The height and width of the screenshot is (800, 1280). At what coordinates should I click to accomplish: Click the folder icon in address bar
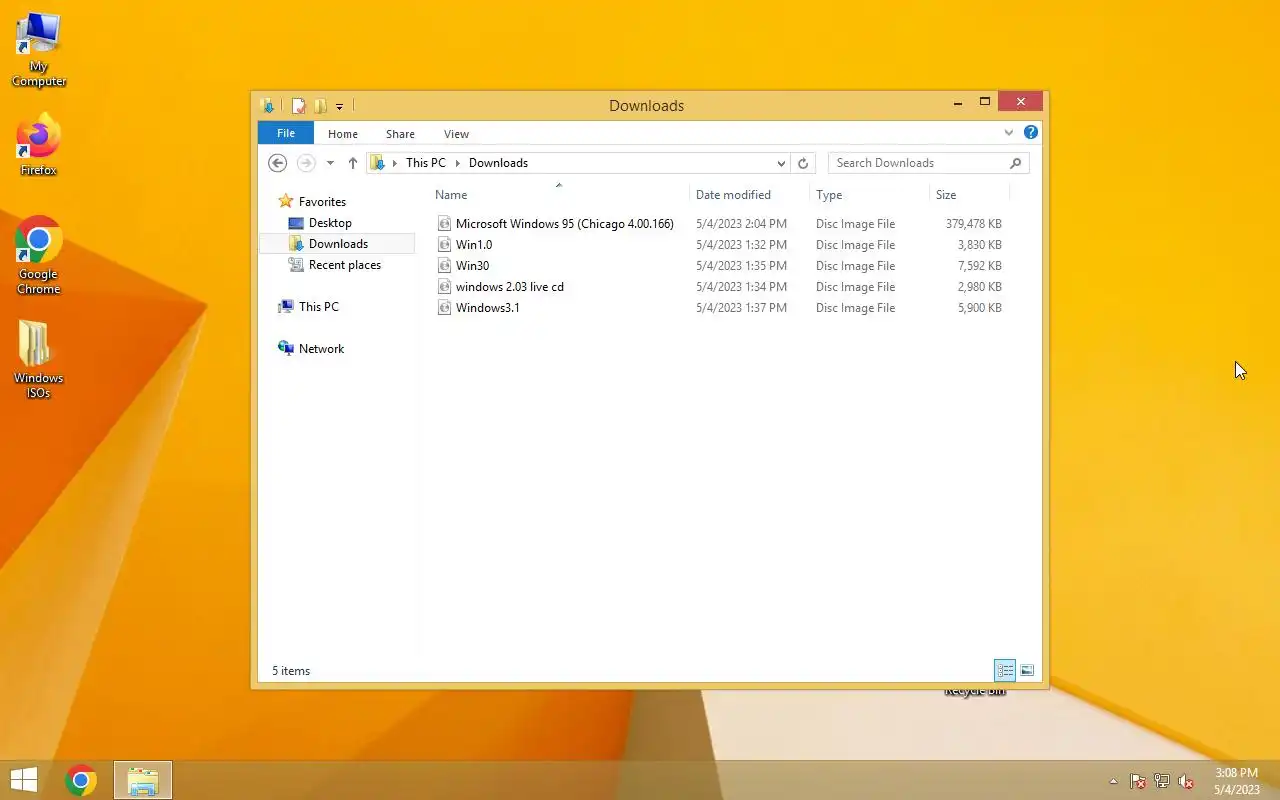[x=378, y=163]
